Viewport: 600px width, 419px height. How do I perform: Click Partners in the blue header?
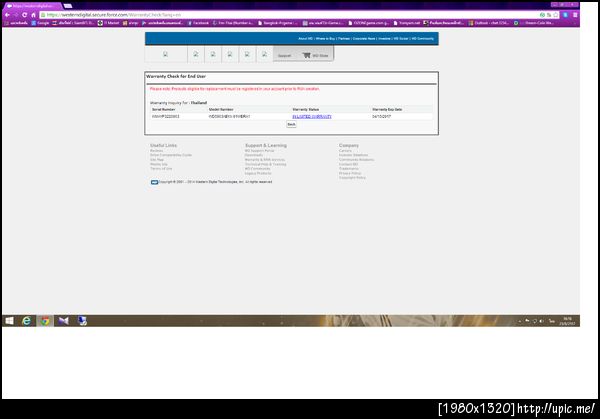344,39
